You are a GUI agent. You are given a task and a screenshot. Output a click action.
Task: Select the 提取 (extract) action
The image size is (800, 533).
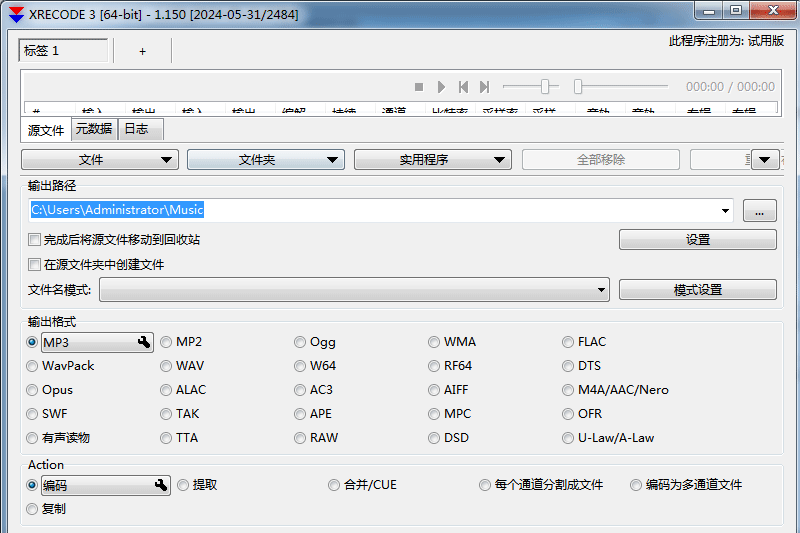click(x=183, y=485)
